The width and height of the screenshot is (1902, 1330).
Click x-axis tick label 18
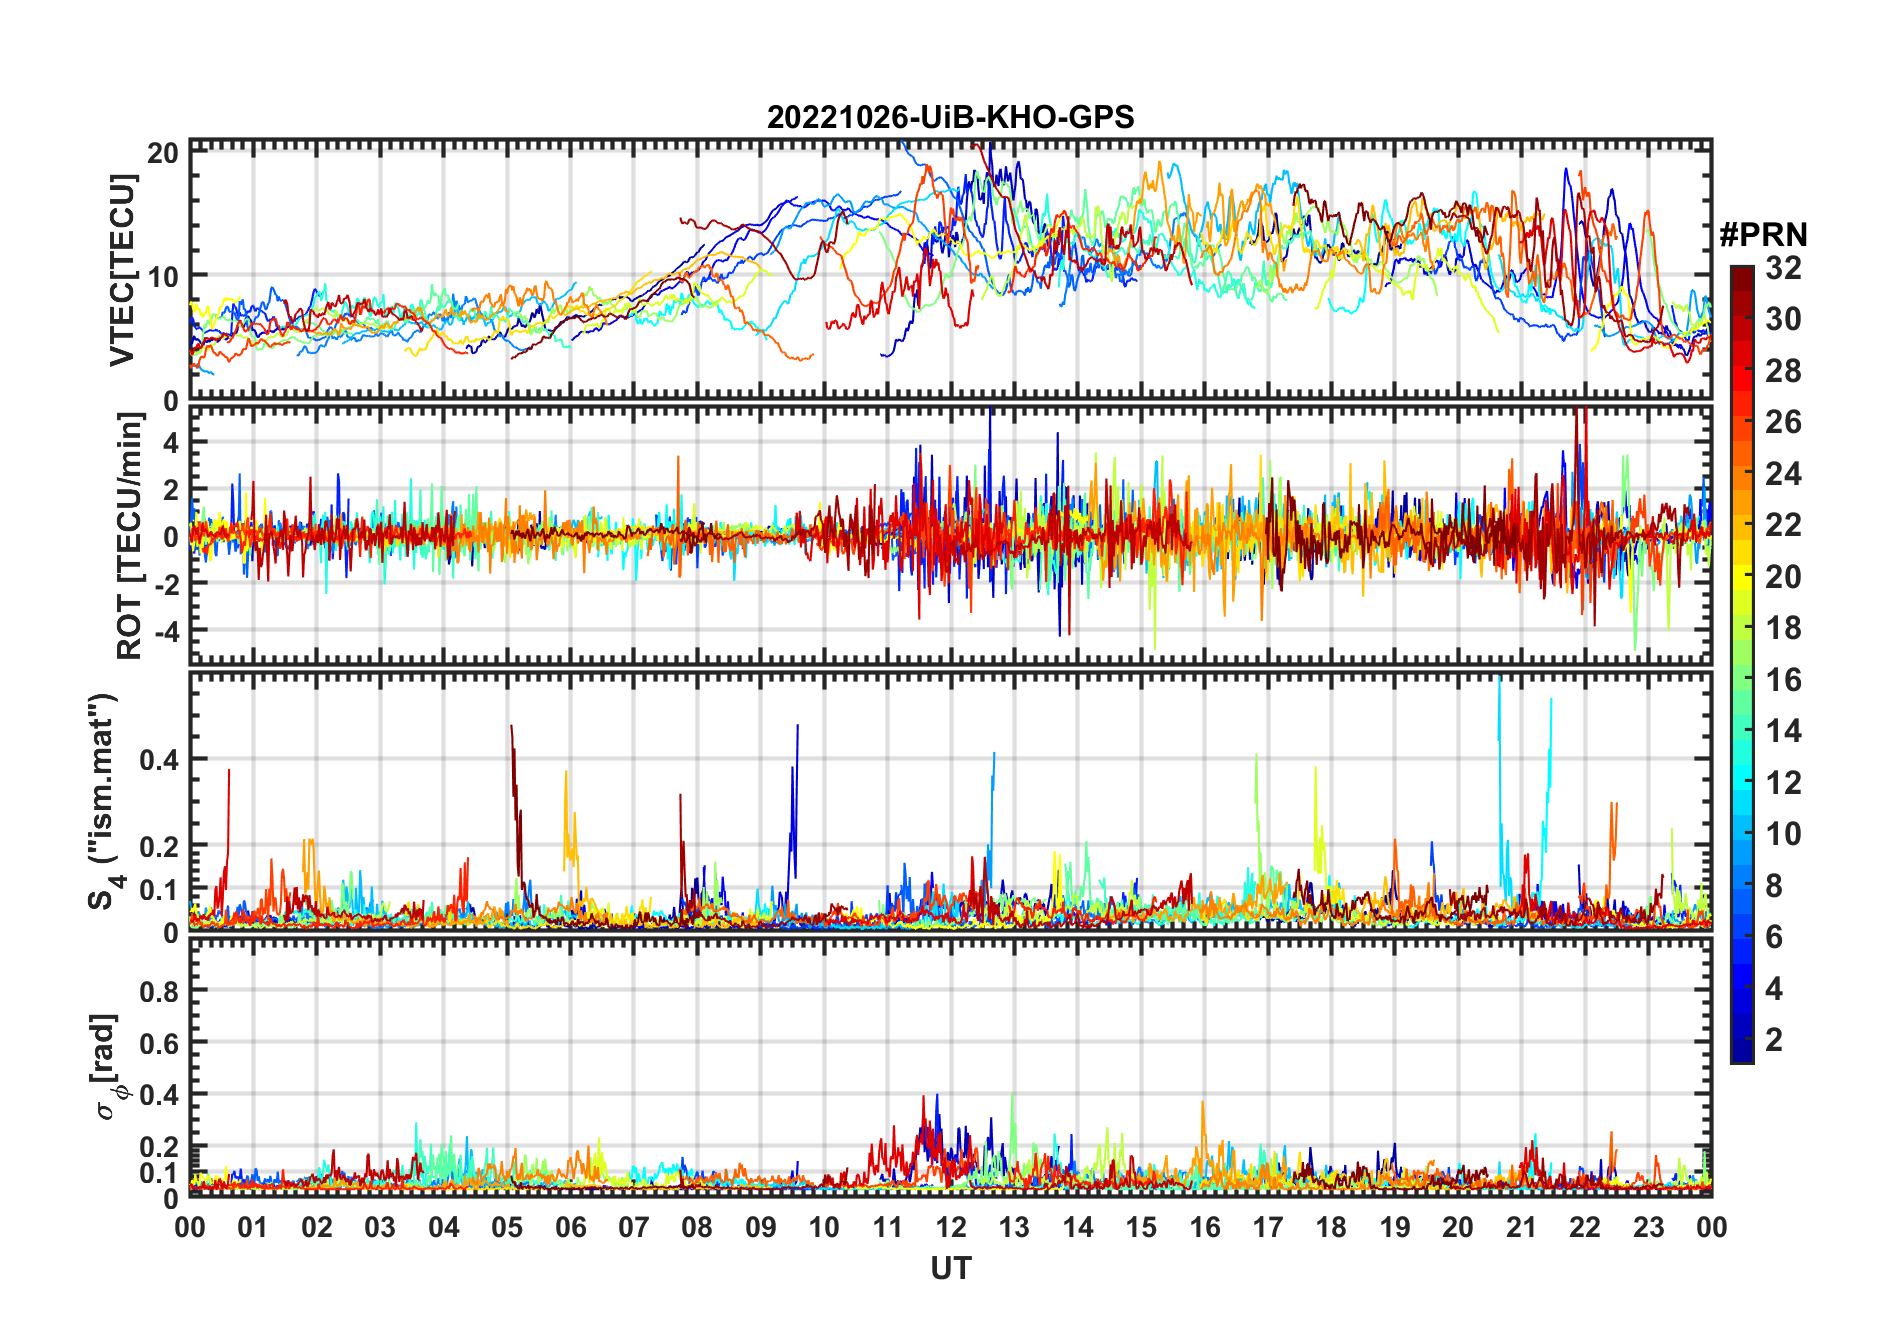tap(1331, 1227)
